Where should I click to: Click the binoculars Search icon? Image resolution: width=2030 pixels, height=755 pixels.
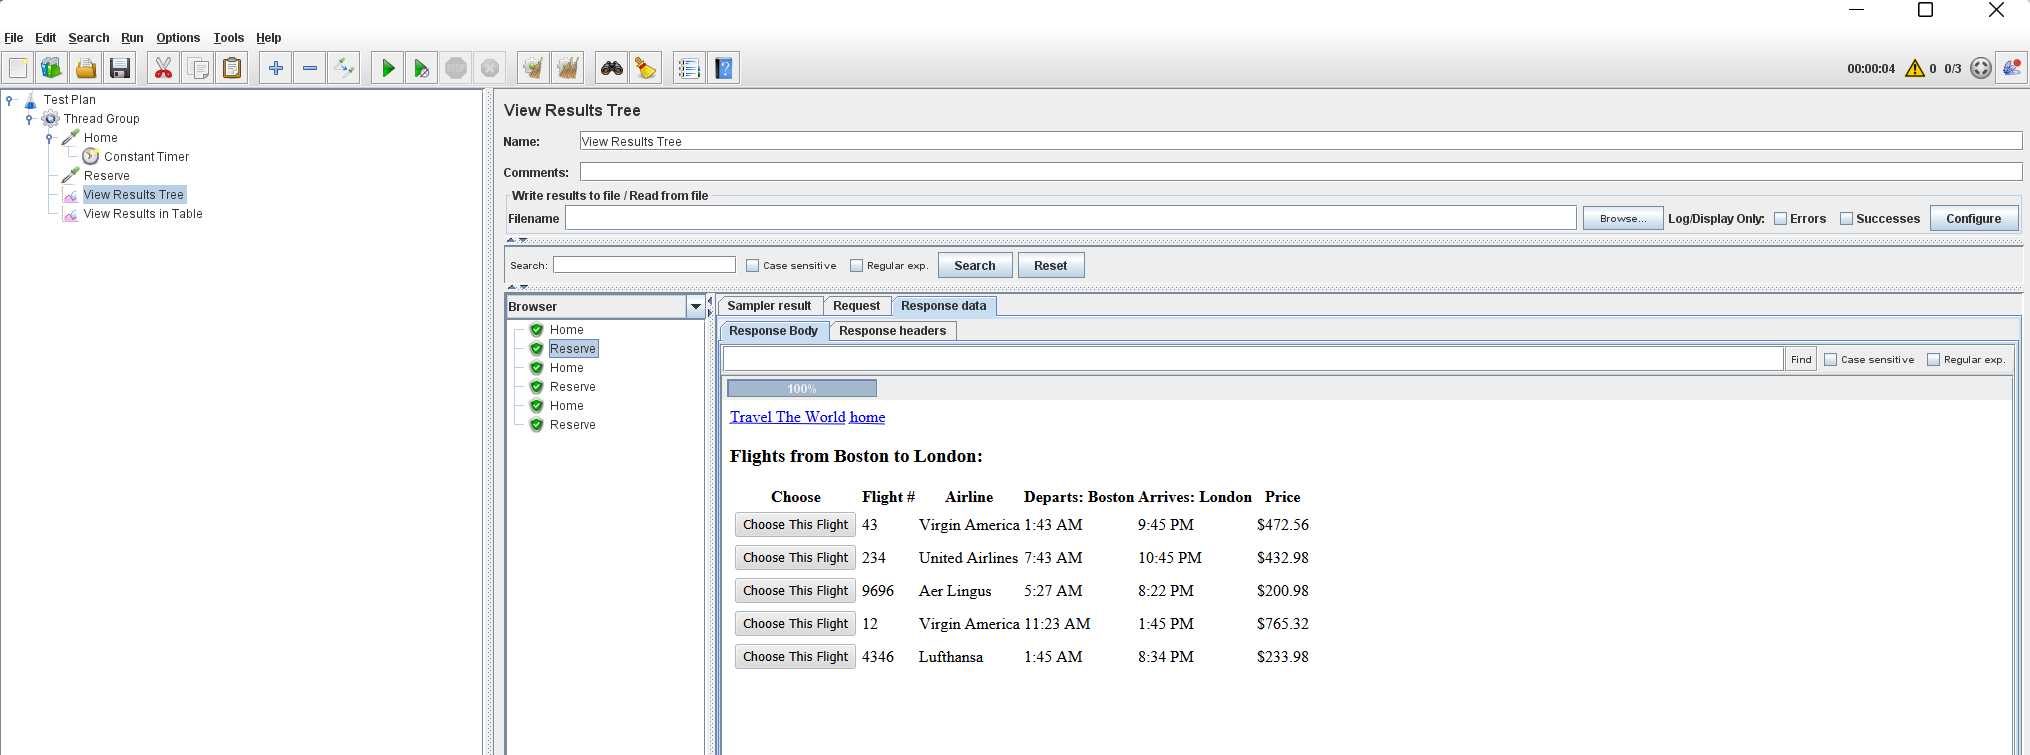coord(612,68)
